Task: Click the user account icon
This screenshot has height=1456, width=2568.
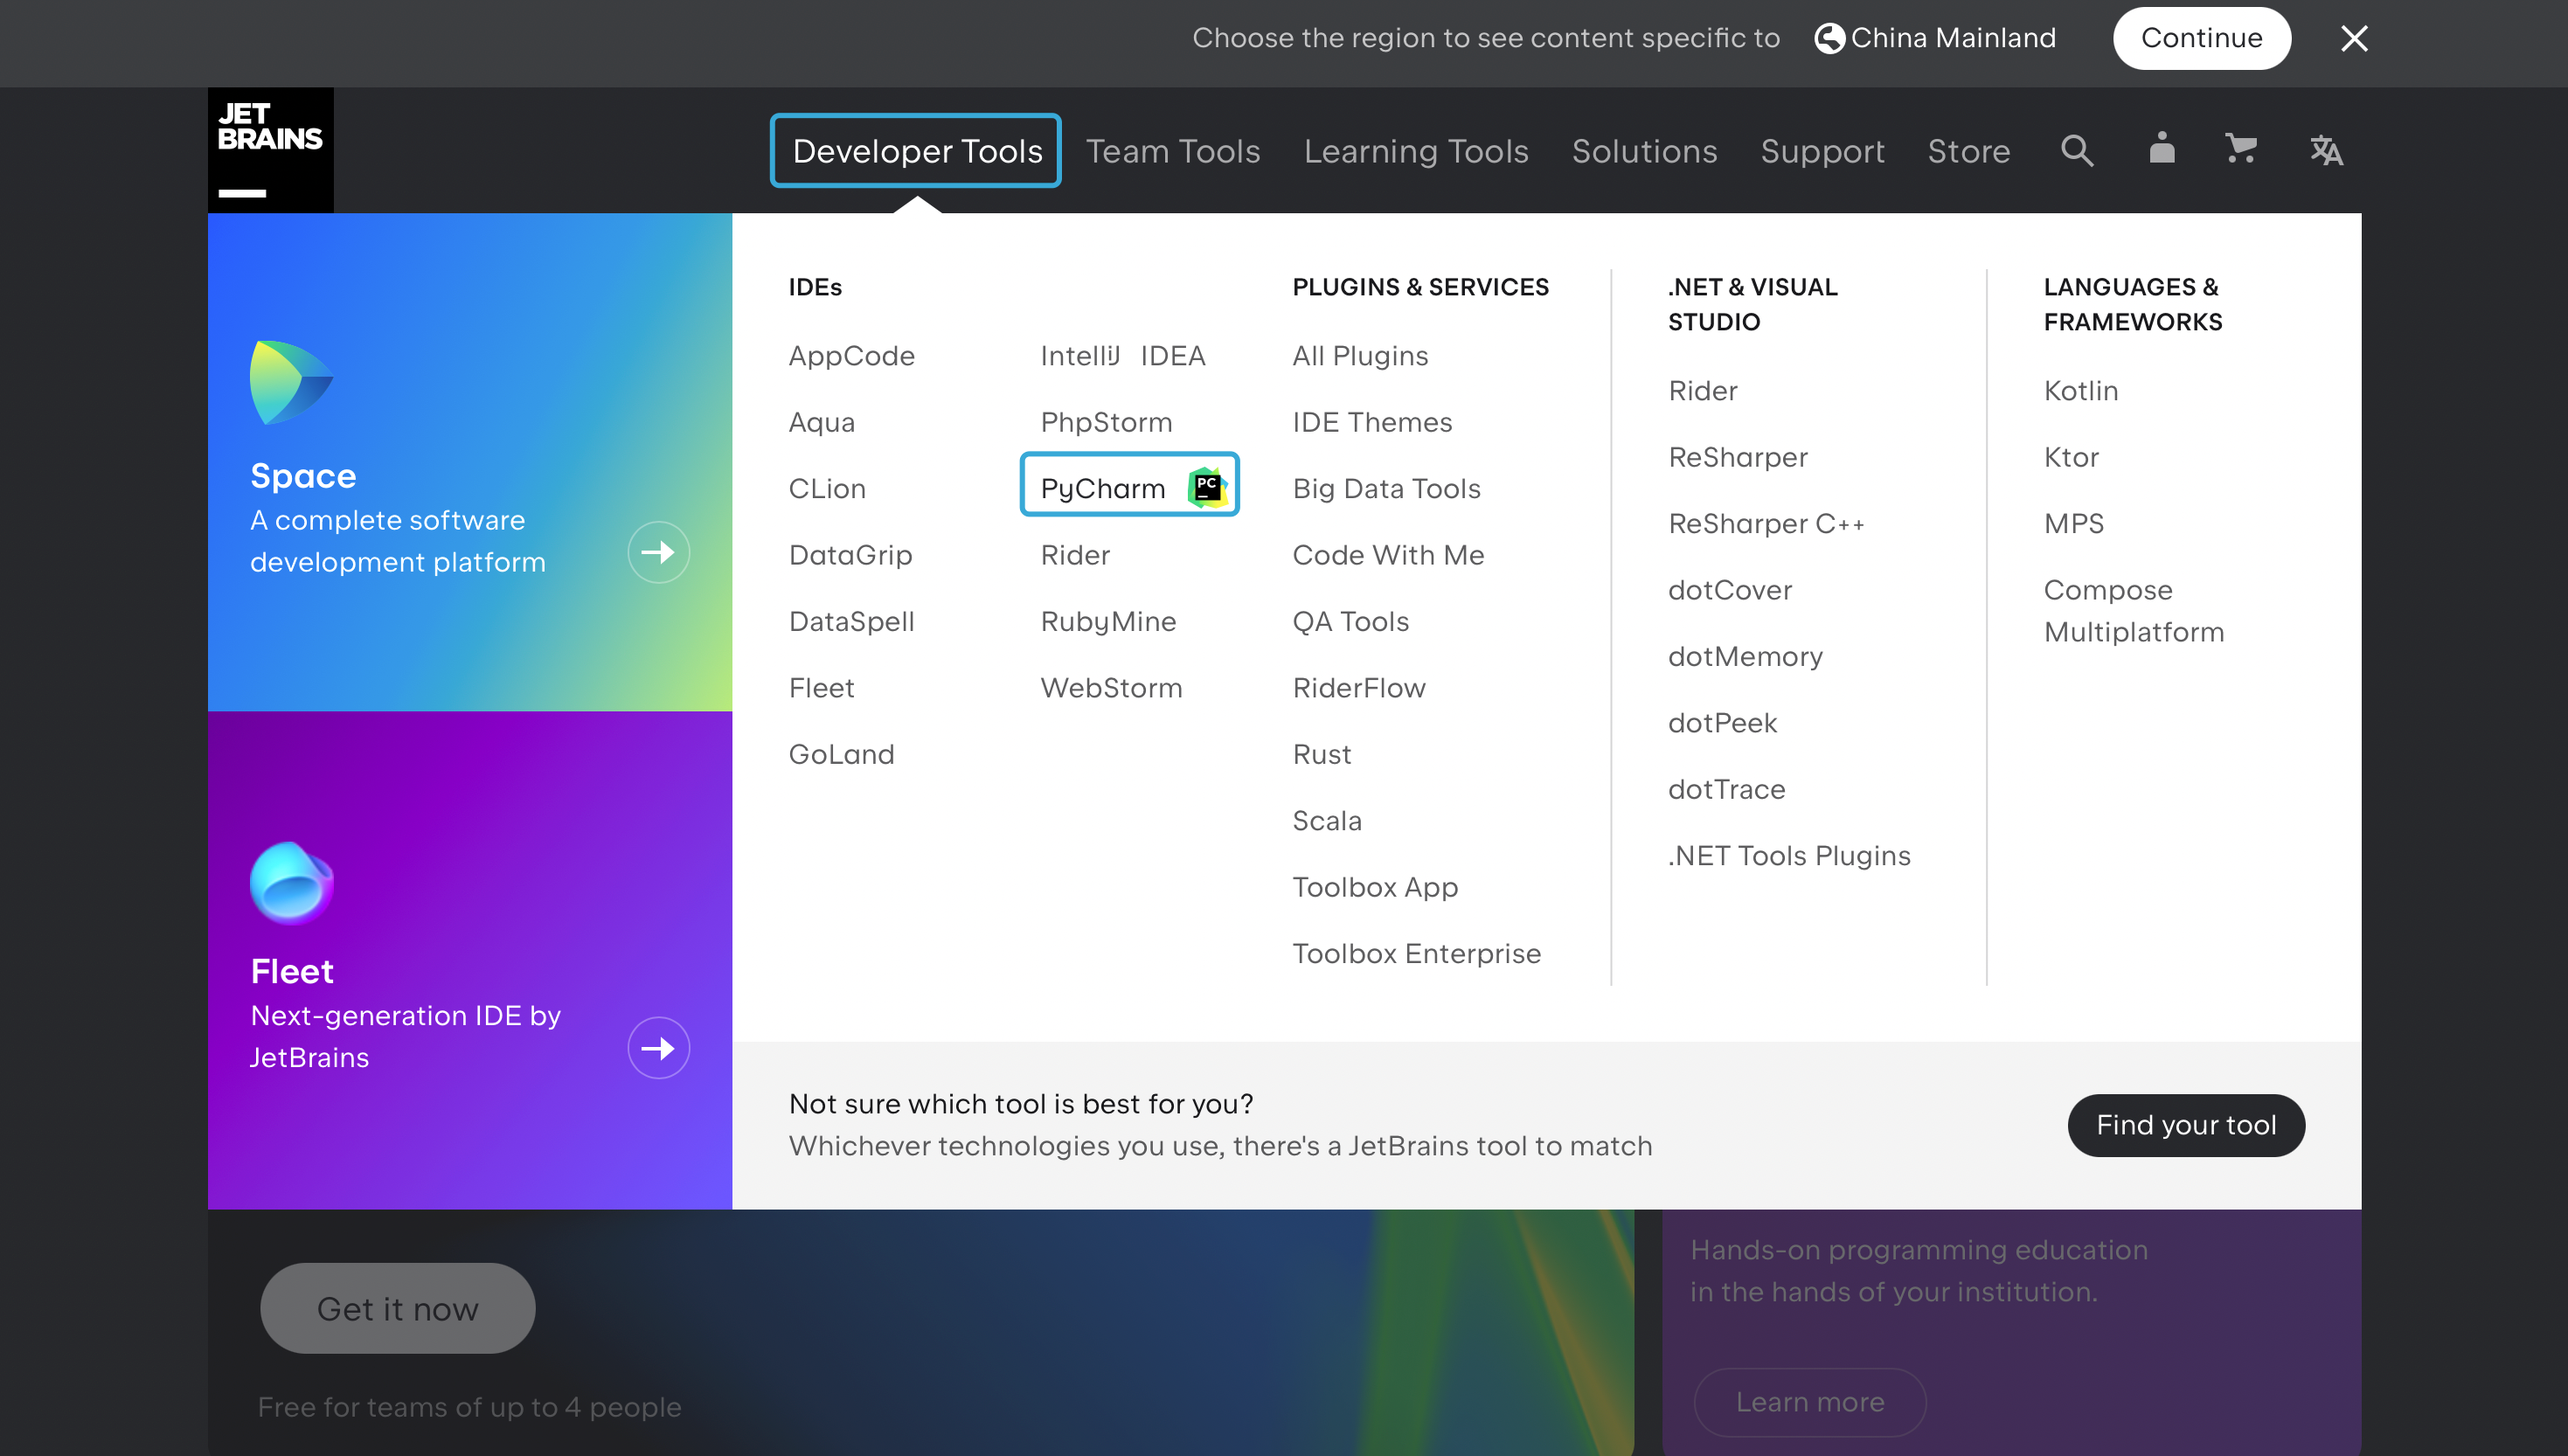Action: (x=2161, y=149)
